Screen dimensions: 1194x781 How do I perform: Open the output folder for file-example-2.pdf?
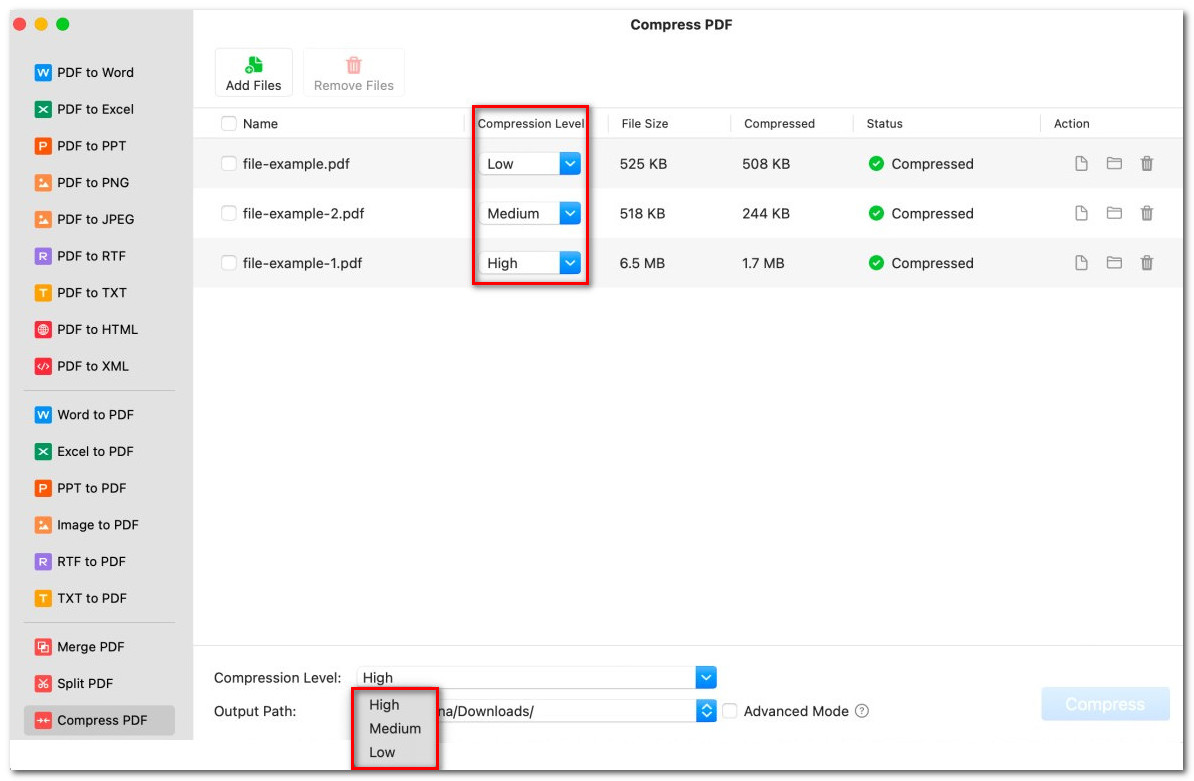(1114, 213)
